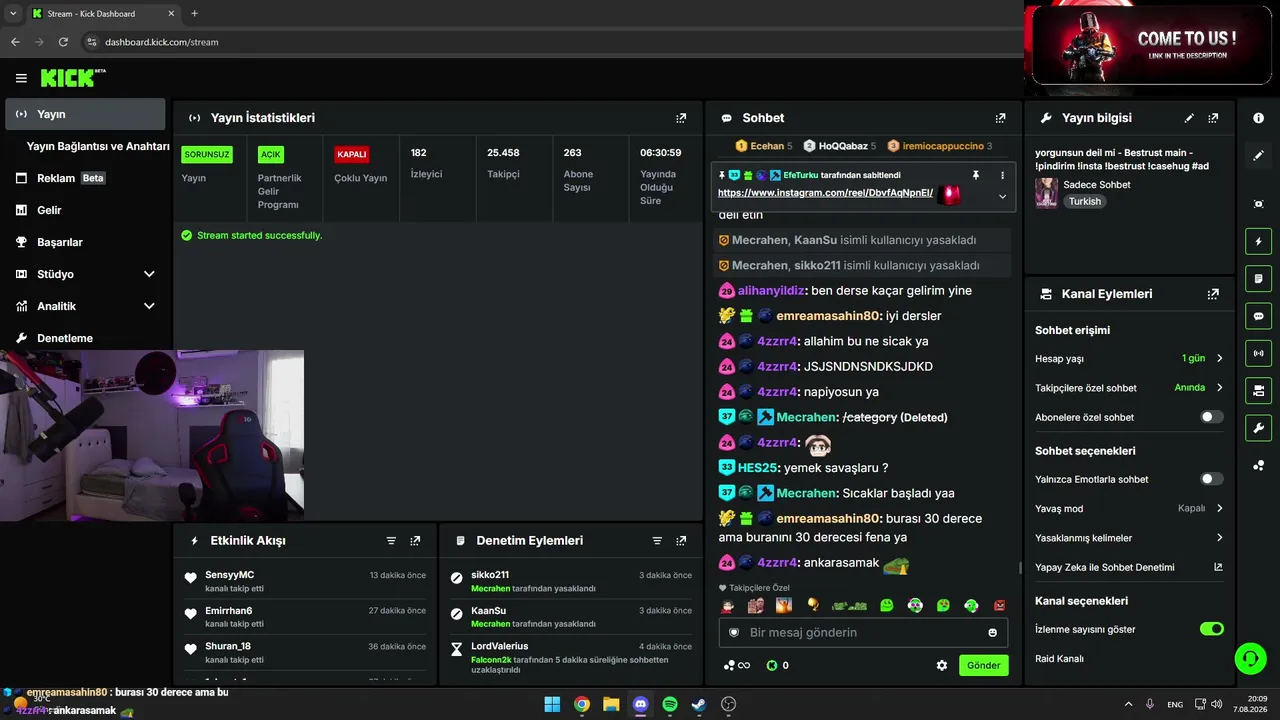Pop out the Kanal Eylemleri panel
Screen dimensions: 1280x720
click(x=1213, y=294)
